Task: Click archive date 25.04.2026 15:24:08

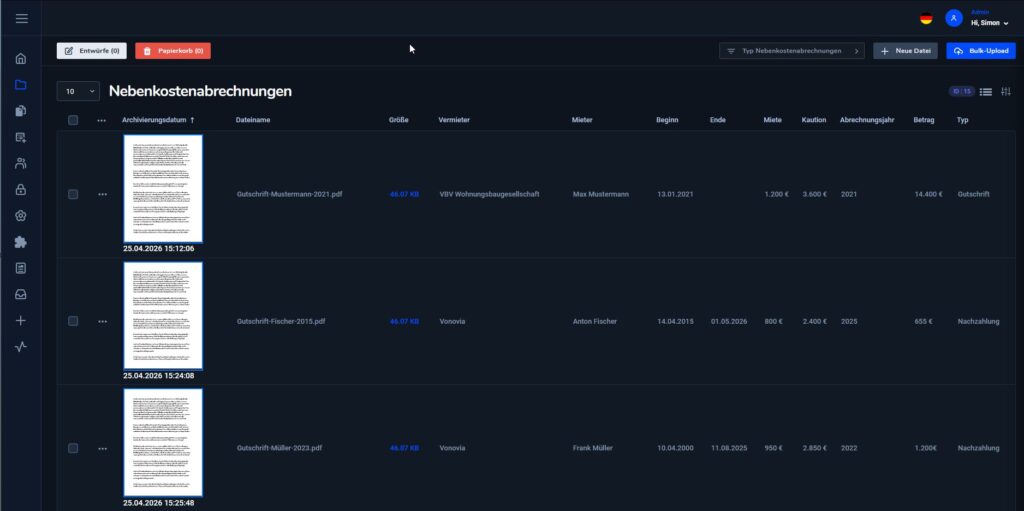Action: tap(159, 376)
